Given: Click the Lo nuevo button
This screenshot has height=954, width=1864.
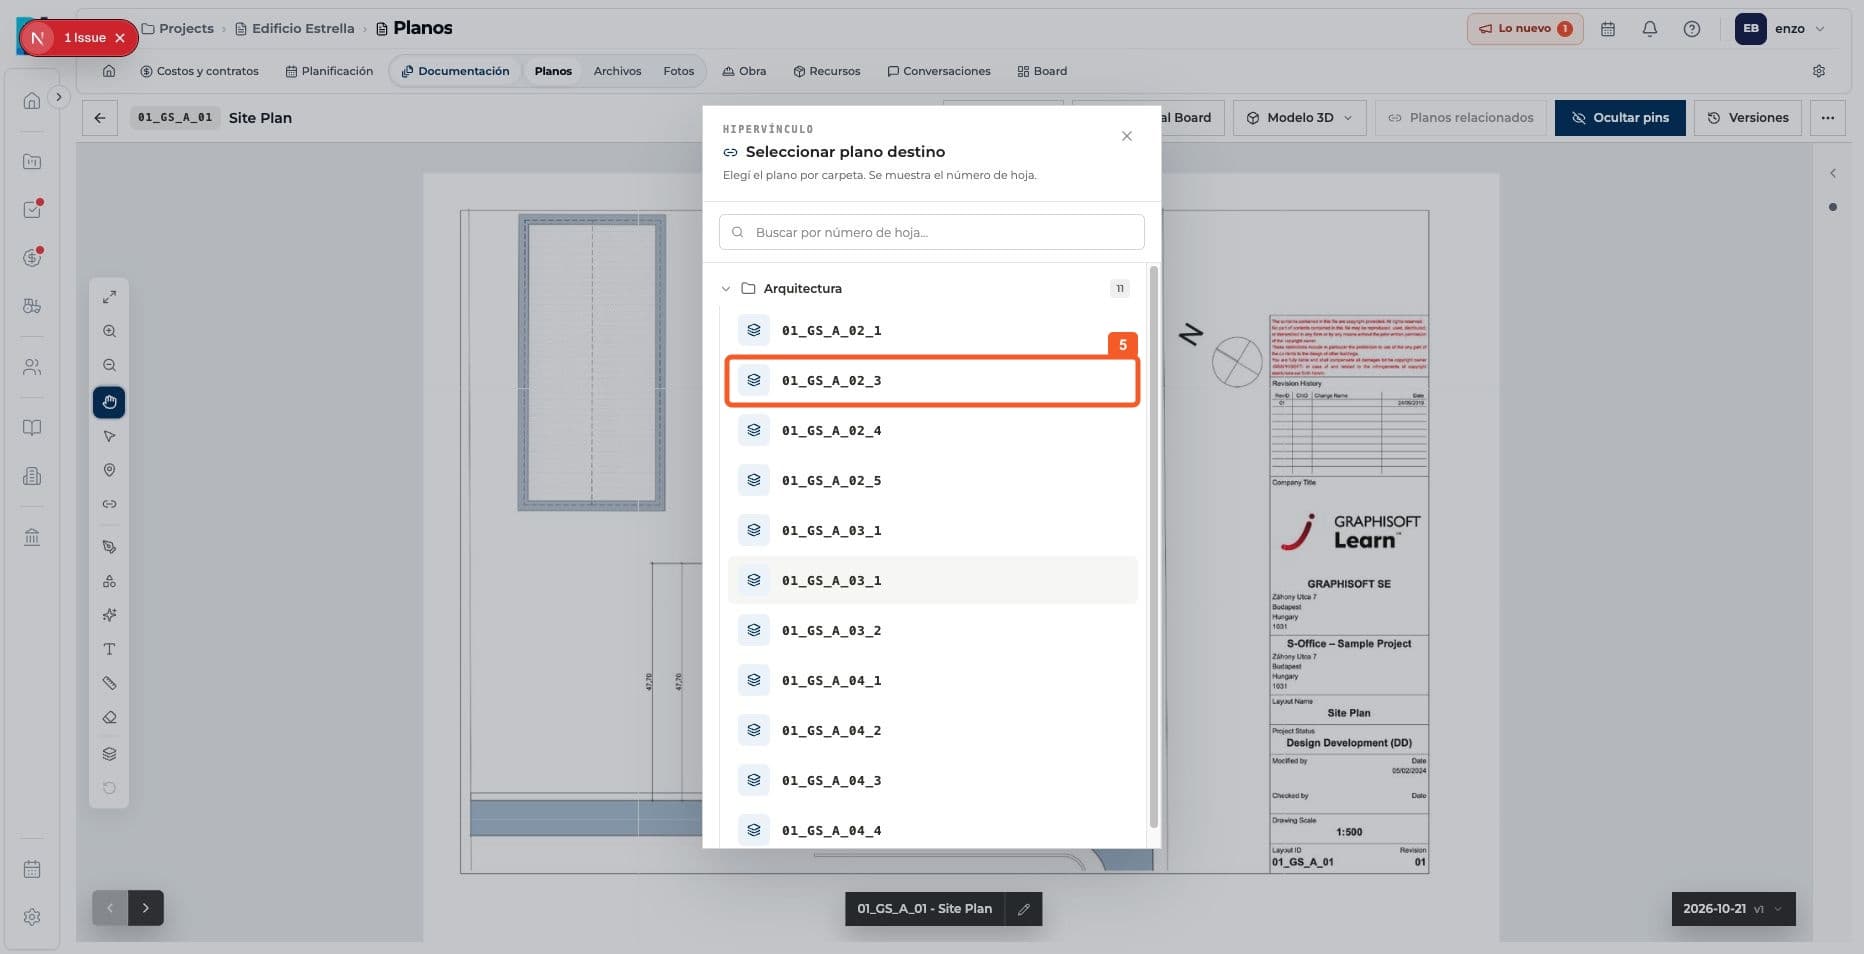Looking at the screenshot, I should [1525, 29].
